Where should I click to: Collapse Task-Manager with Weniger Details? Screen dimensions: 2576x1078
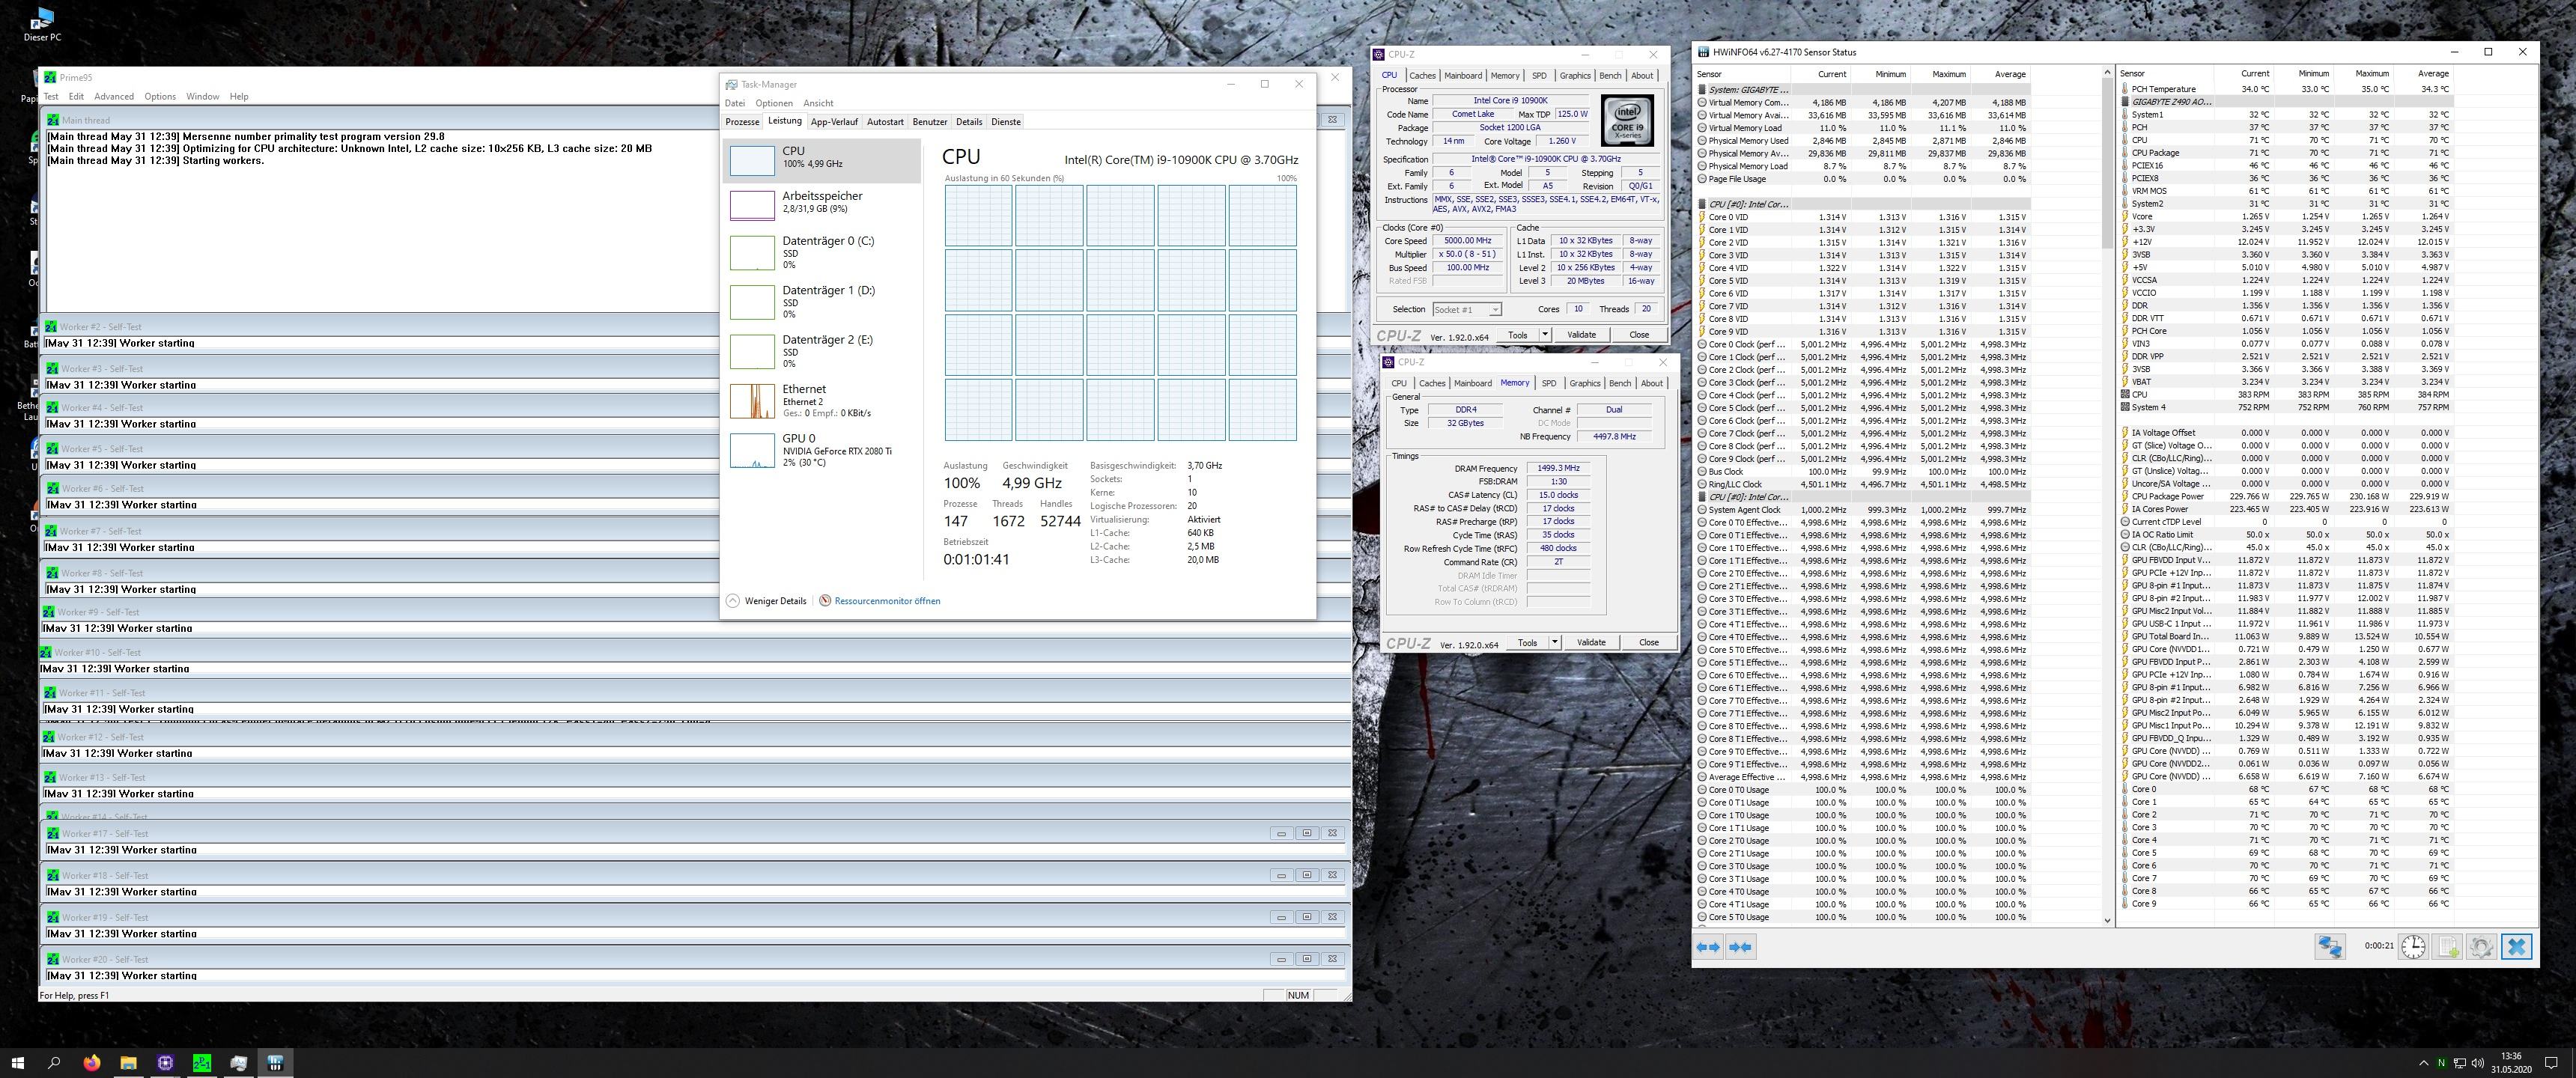(x=766, y=601)
